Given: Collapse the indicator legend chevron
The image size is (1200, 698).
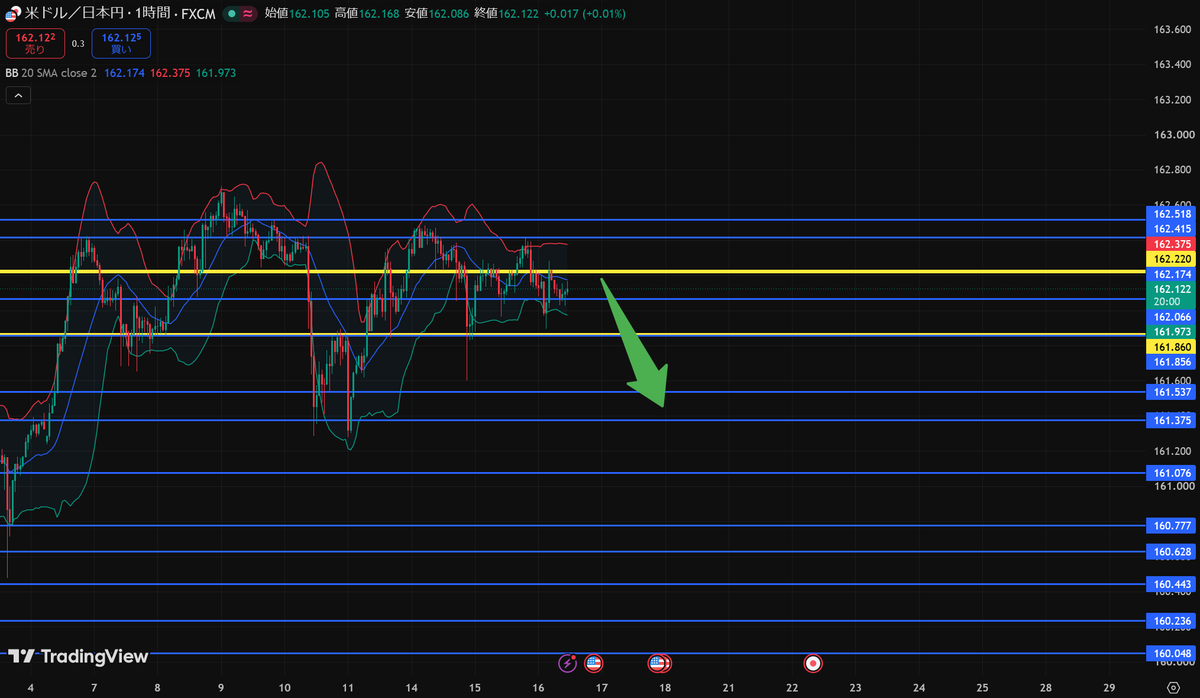Looking at the screenshot, I should point(18,96).
